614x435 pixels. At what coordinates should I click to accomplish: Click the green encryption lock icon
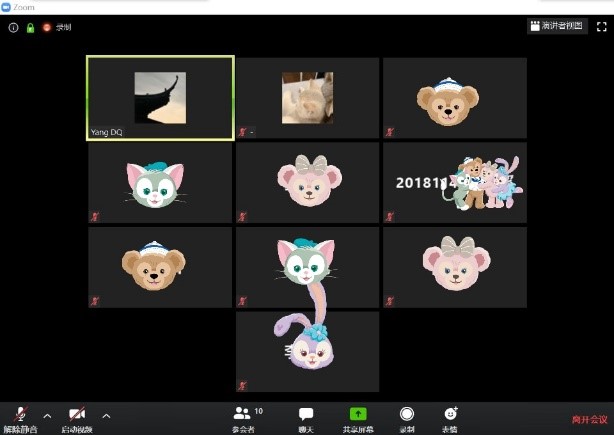point(30,28)
